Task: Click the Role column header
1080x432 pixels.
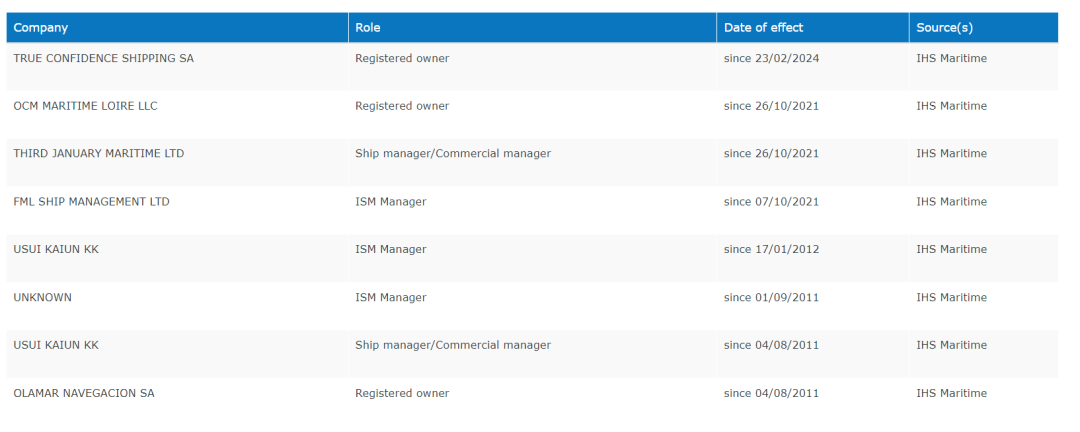Action: pyautogui.click(x=368, y=28)
